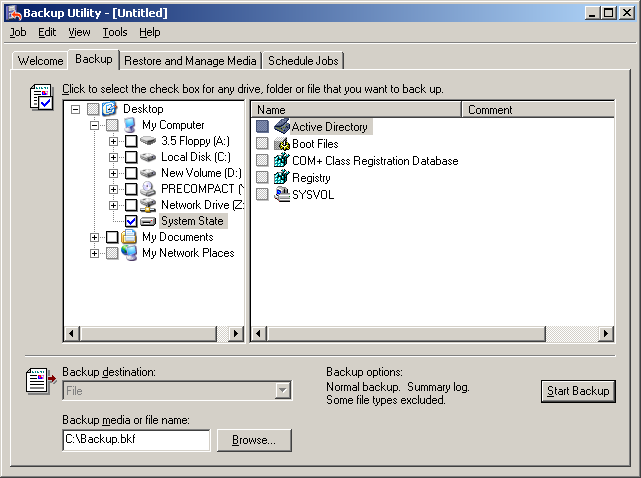Click the tree pane scroll left arrow
This screenshot has height=478, width=641.
(72, 334)
